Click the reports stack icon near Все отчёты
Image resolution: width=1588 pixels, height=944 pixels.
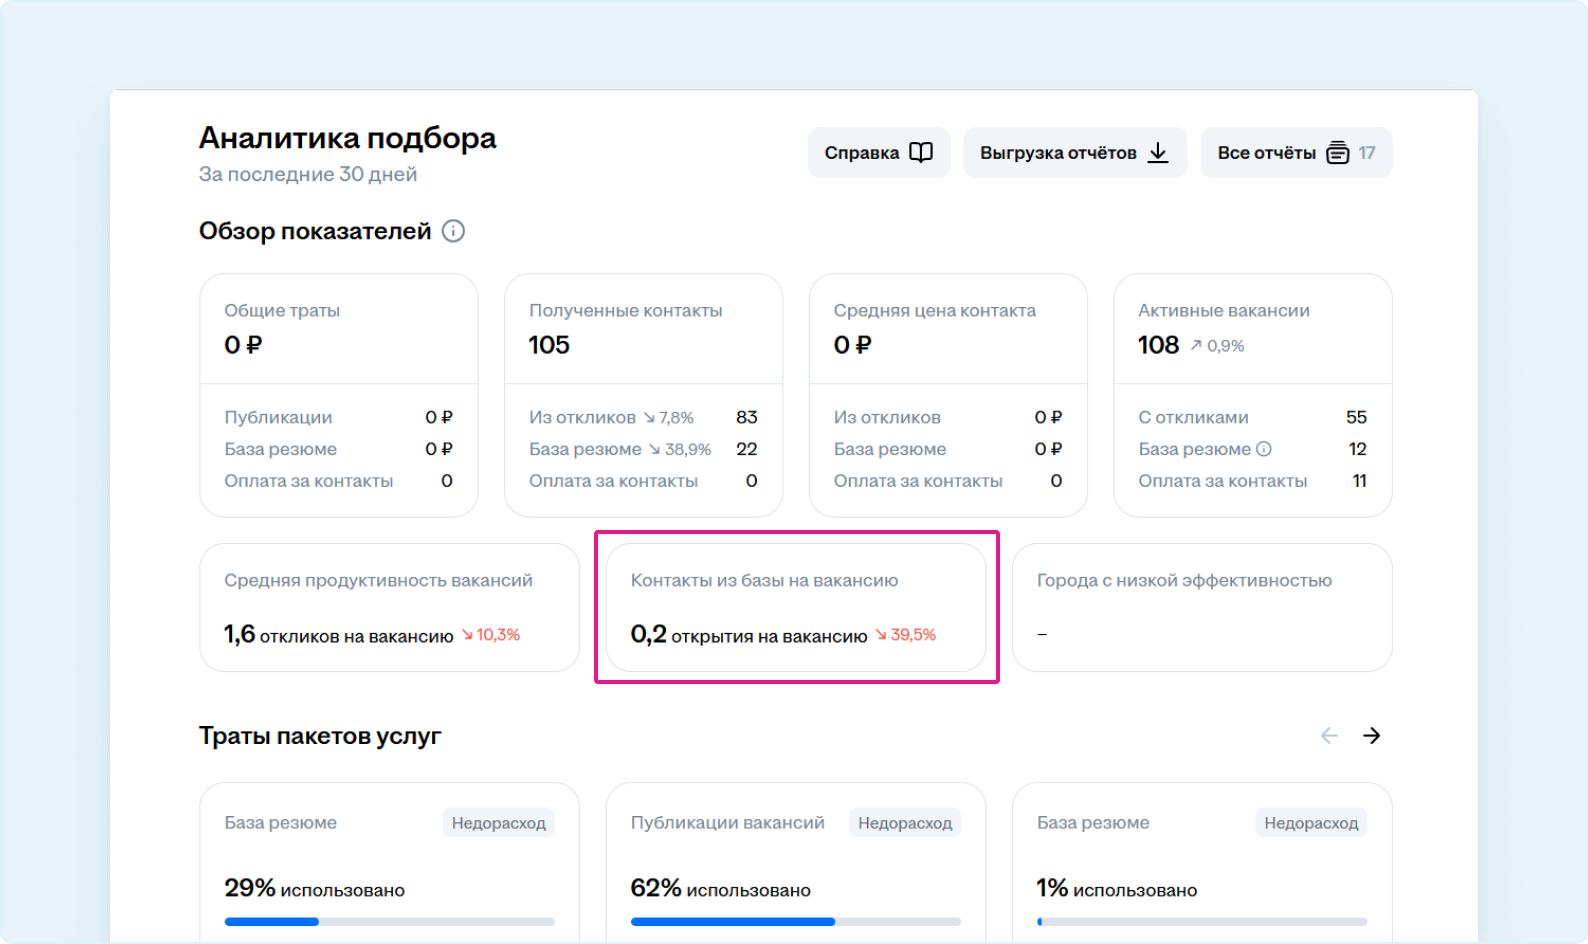pyautogui.click(x=1337, y=153)
